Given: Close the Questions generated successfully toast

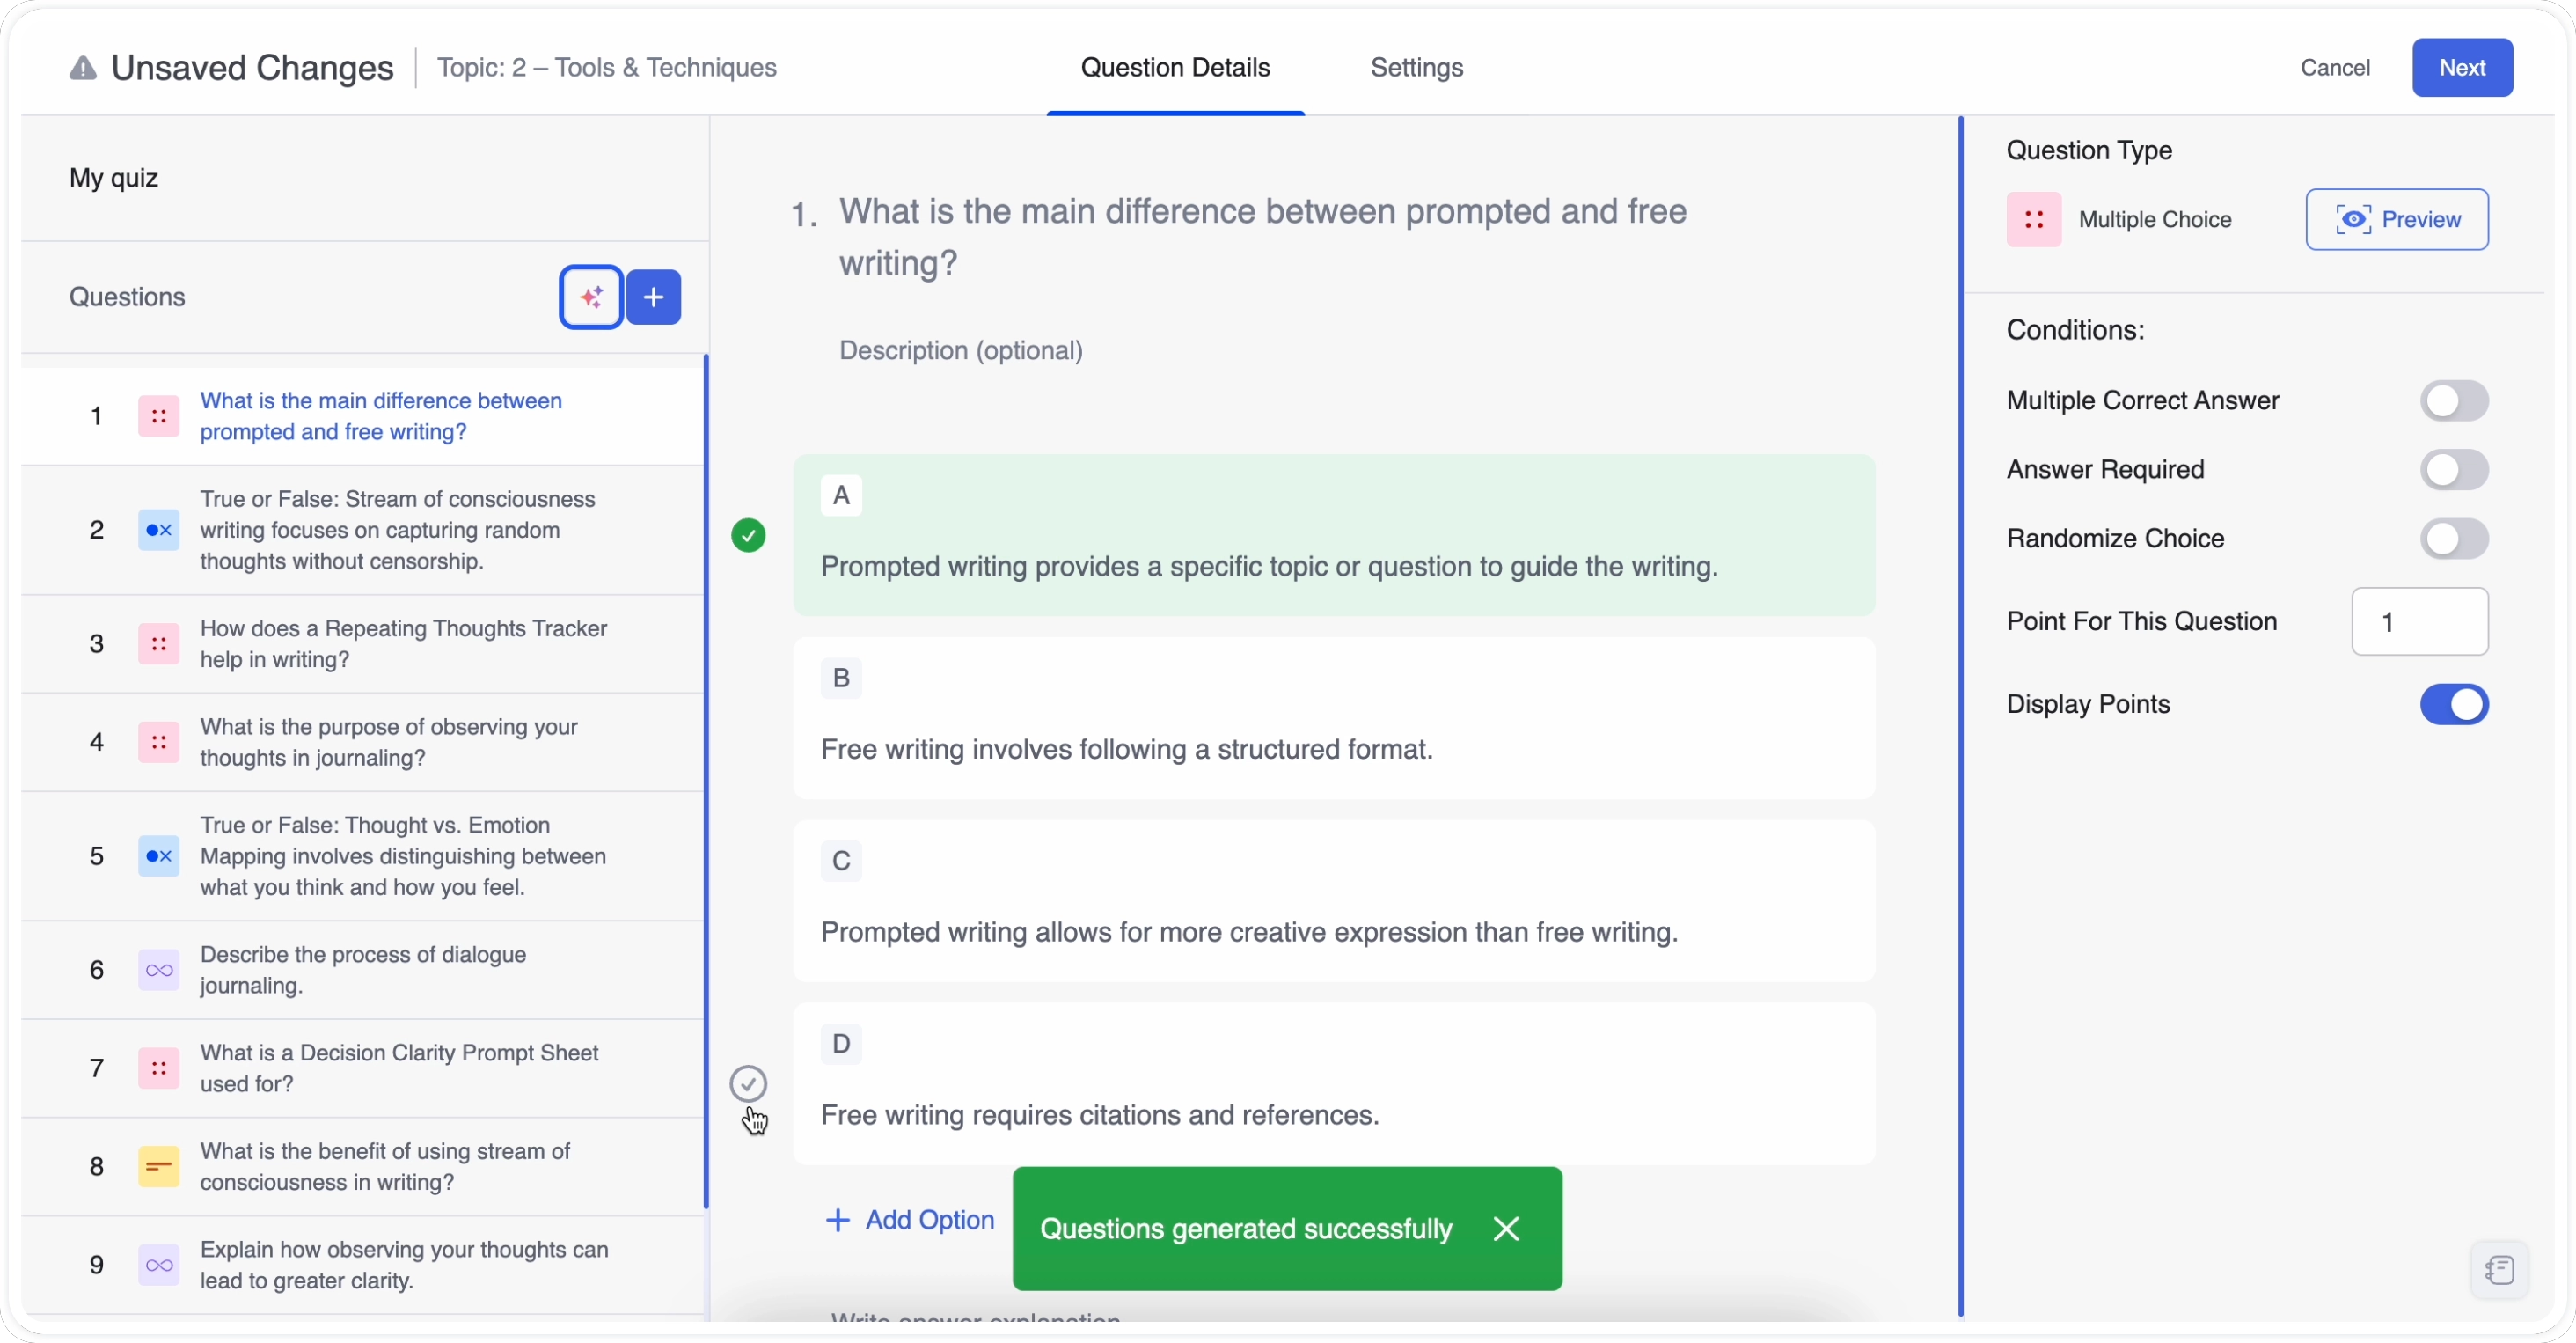Looking at the screenshot, I should point(1506,1229).
